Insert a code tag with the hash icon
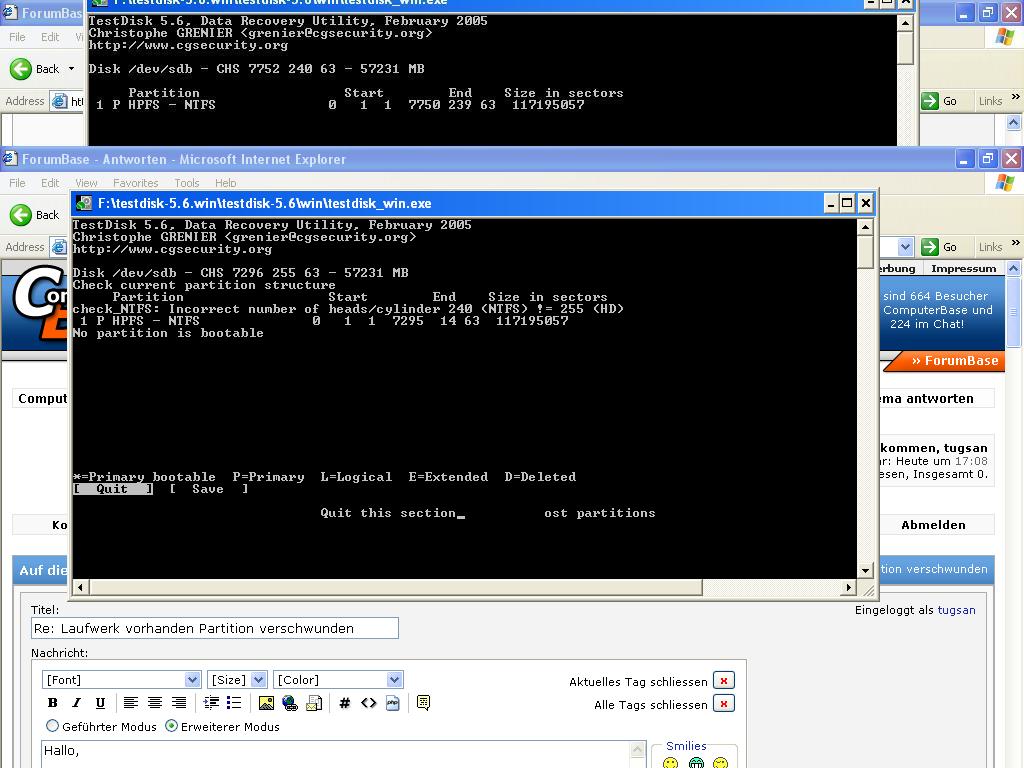 pos(345,703)
